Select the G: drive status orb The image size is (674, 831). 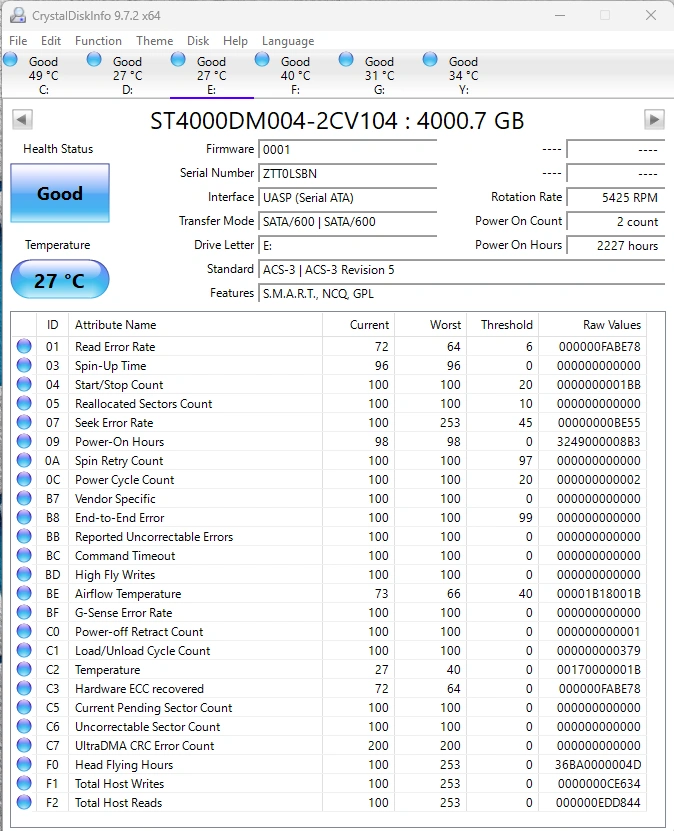(347, 61)
